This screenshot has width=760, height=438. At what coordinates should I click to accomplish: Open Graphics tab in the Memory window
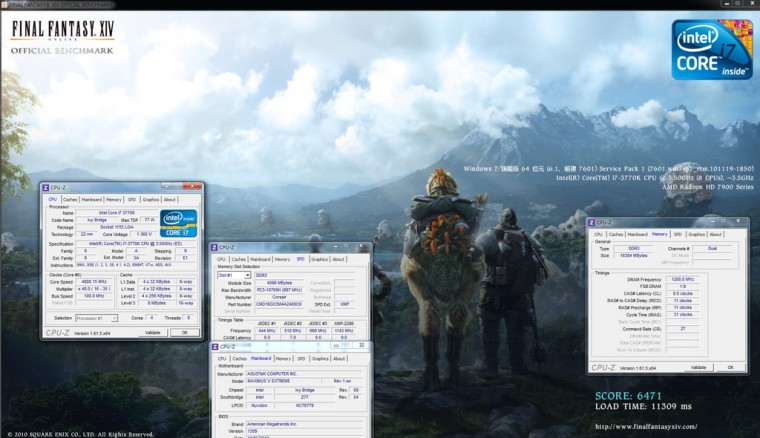(697, 235)
